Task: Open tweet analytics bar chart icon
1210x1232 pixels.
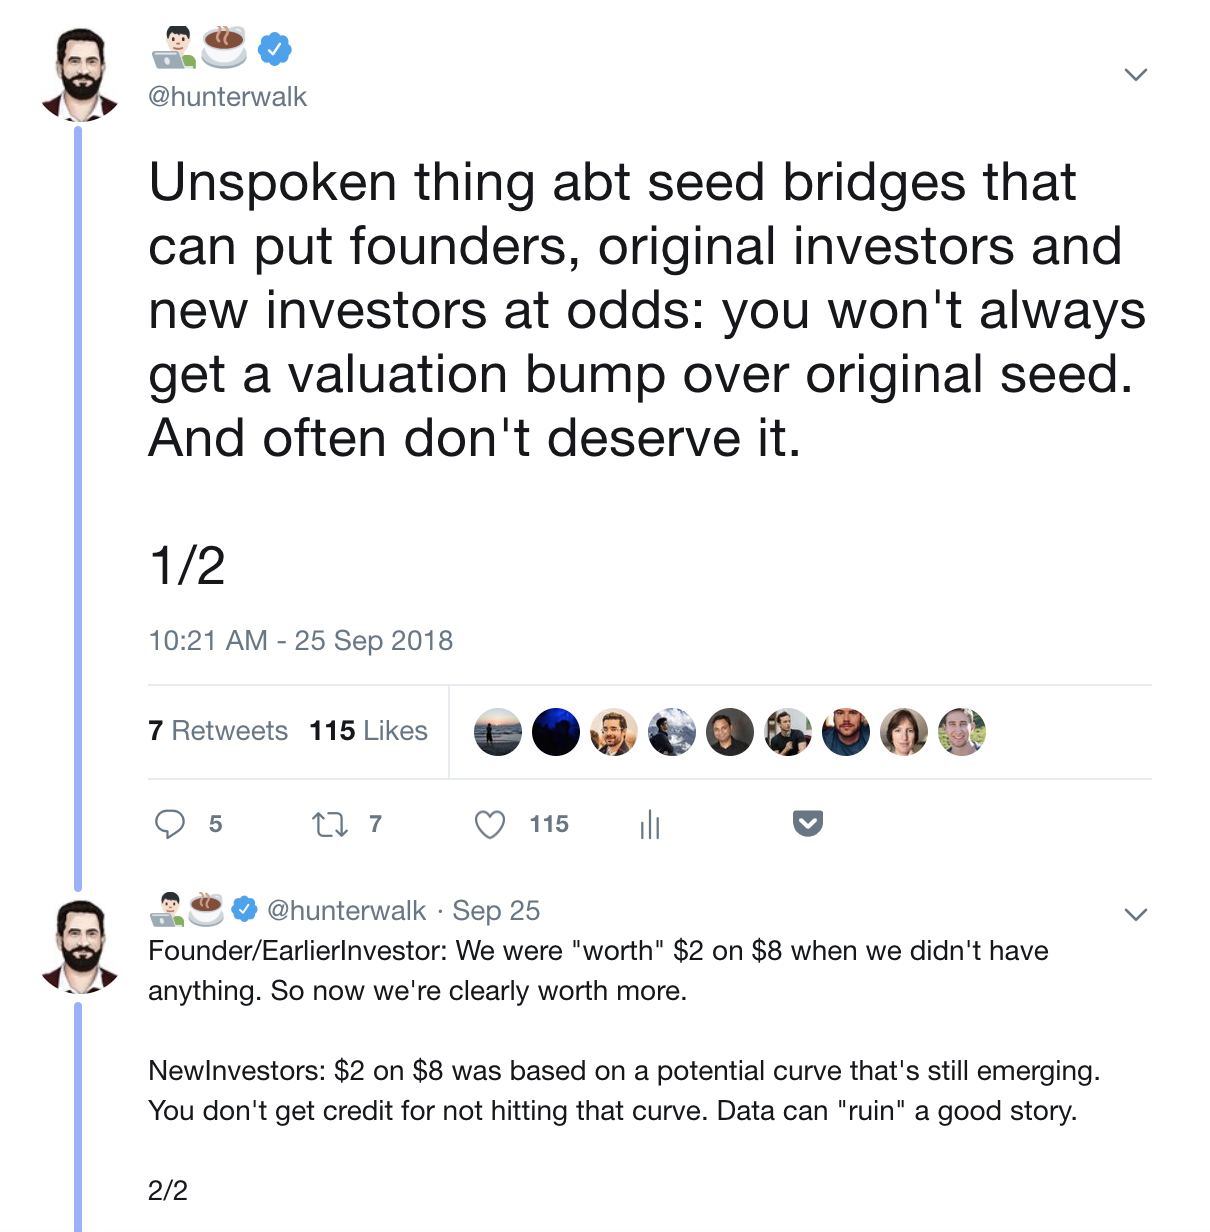Action: point(650,824)
